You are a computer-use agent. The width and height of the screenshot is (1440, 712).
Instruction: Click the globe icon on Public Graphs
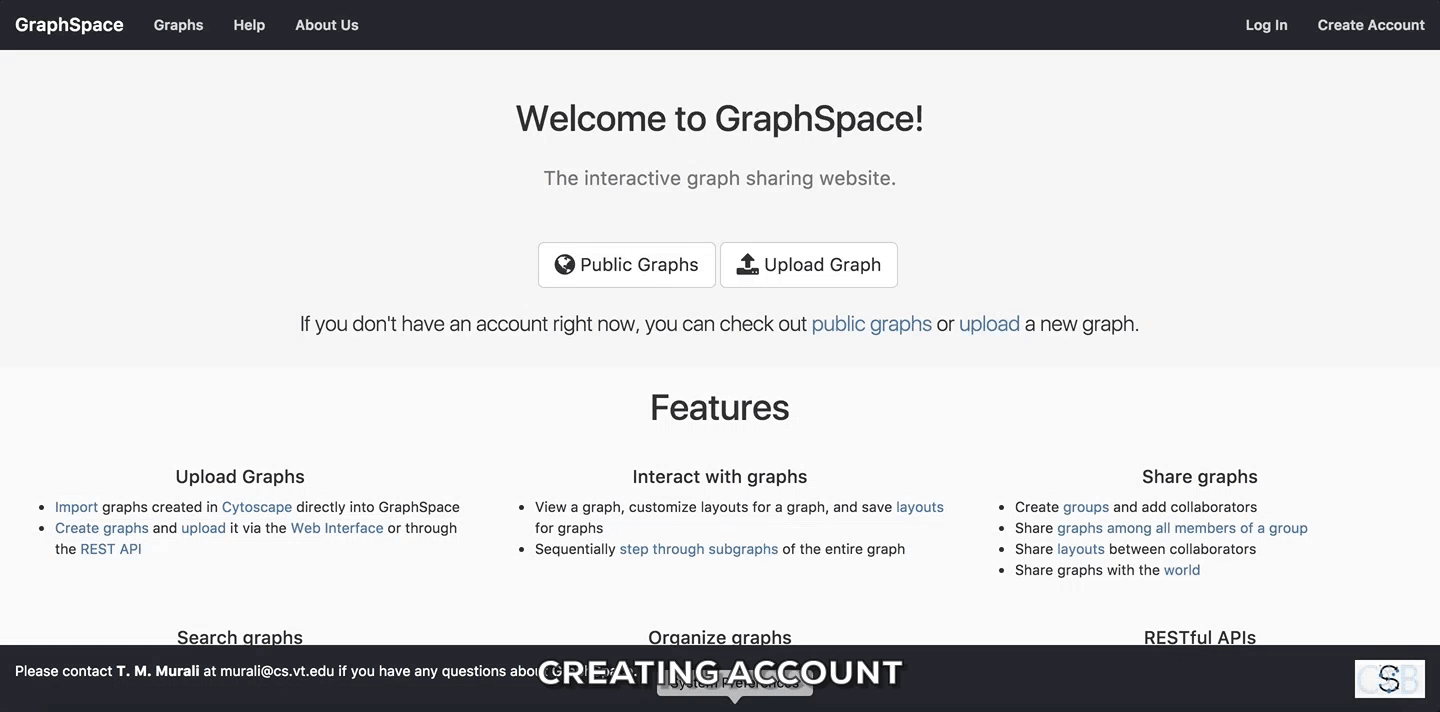click(565, 264)
